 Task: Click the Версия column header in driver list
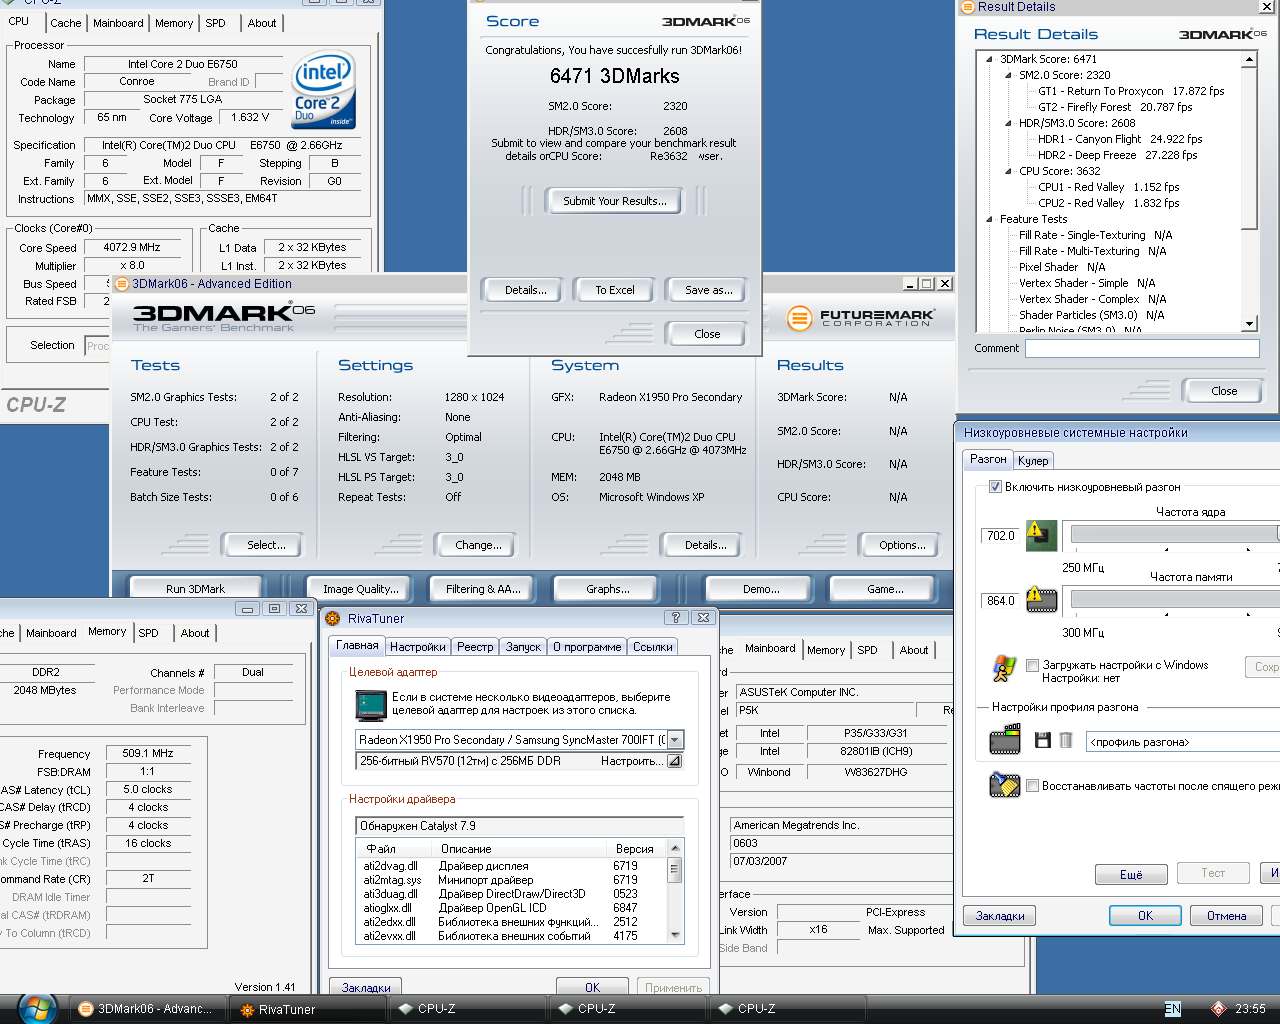coord(637,848)
